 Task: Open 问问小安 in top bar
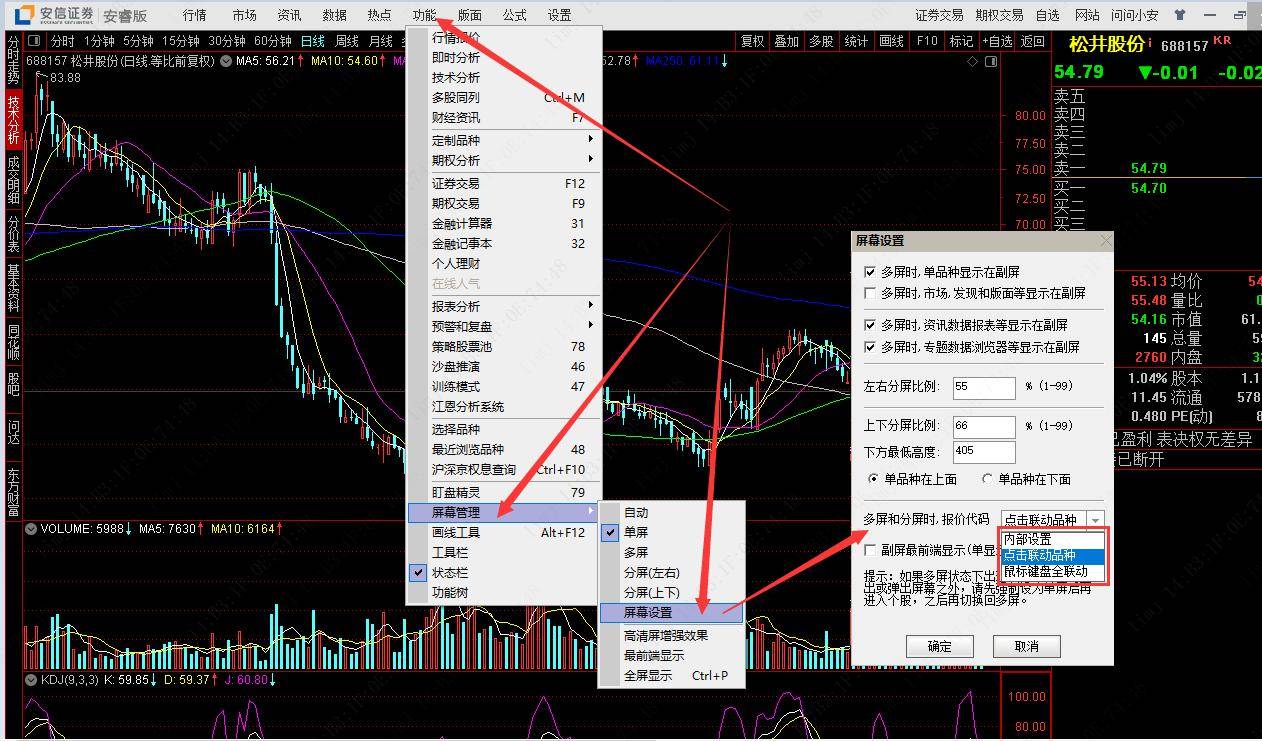click(1134, 15)
